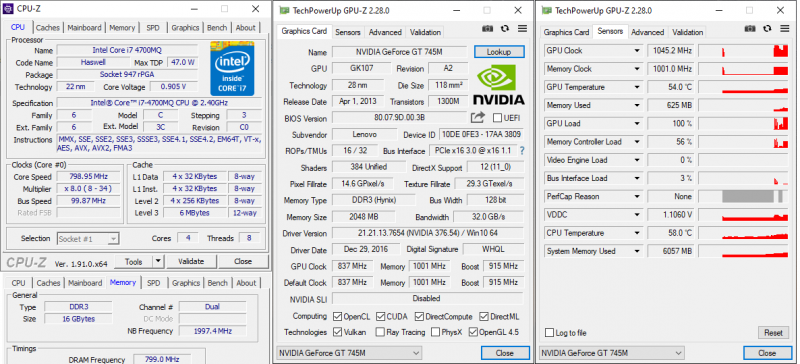Open the PerfCap Reason sensor dropdown
Image resolution: width=800 pixels, height=364 pixels.
637,197
